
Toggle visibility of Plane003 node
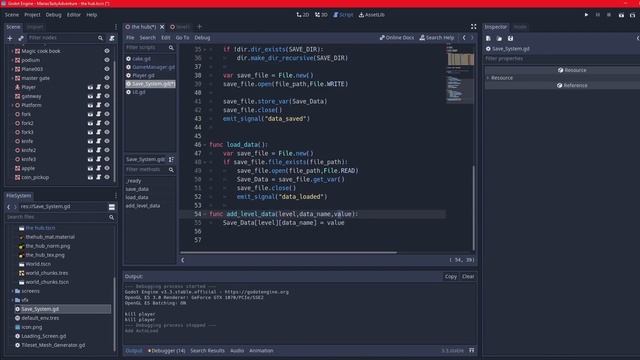click(107, 69)
